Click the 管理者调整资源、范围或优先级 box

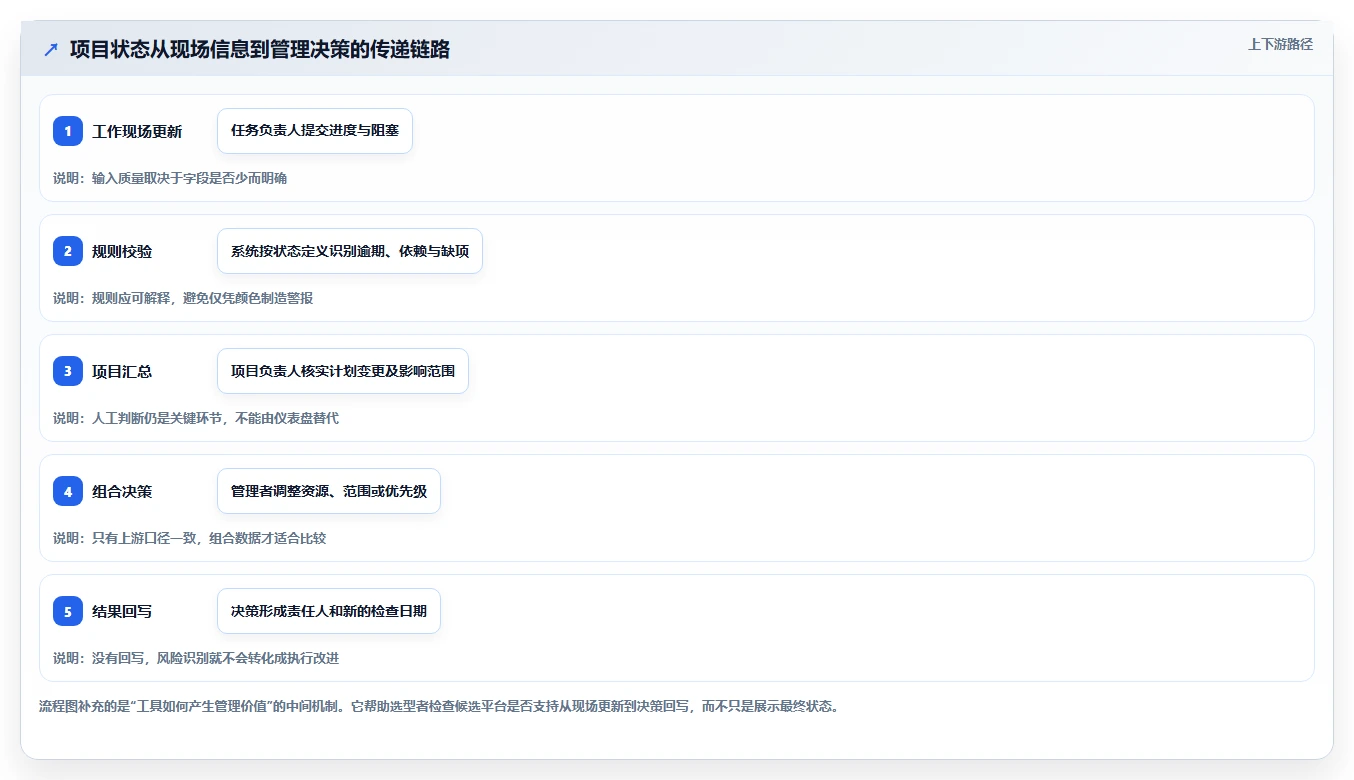[329, 491]
